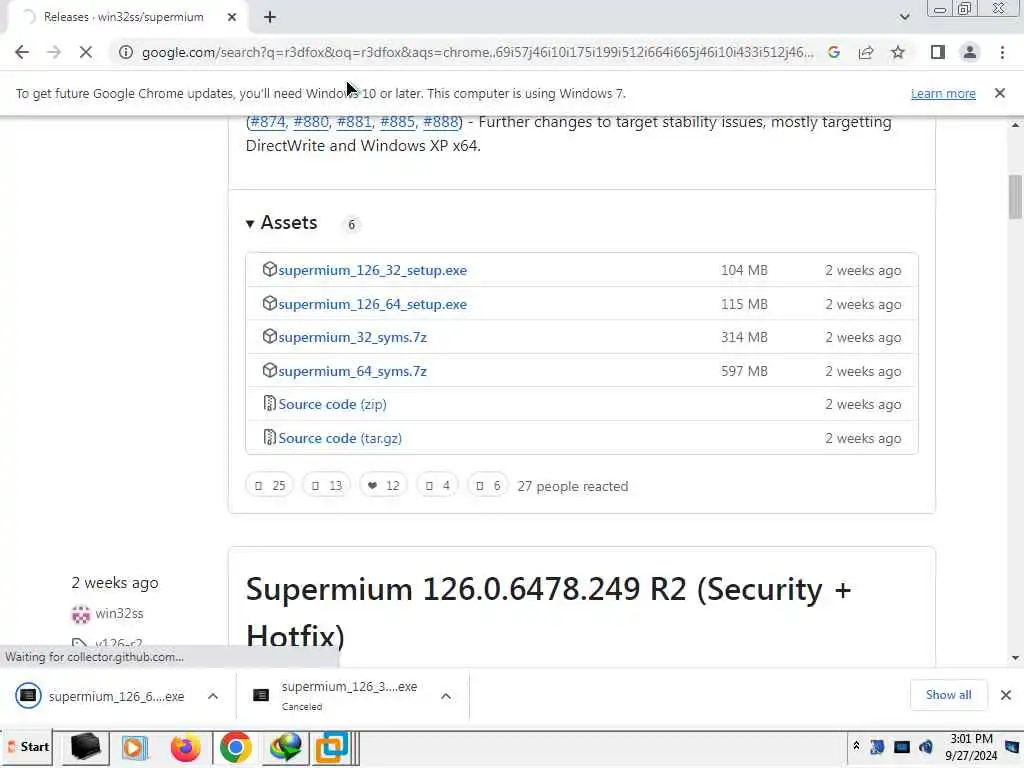Click the volume icon in system tray
The width and height of the screenshot is (1024, 768).
(926, 747)
